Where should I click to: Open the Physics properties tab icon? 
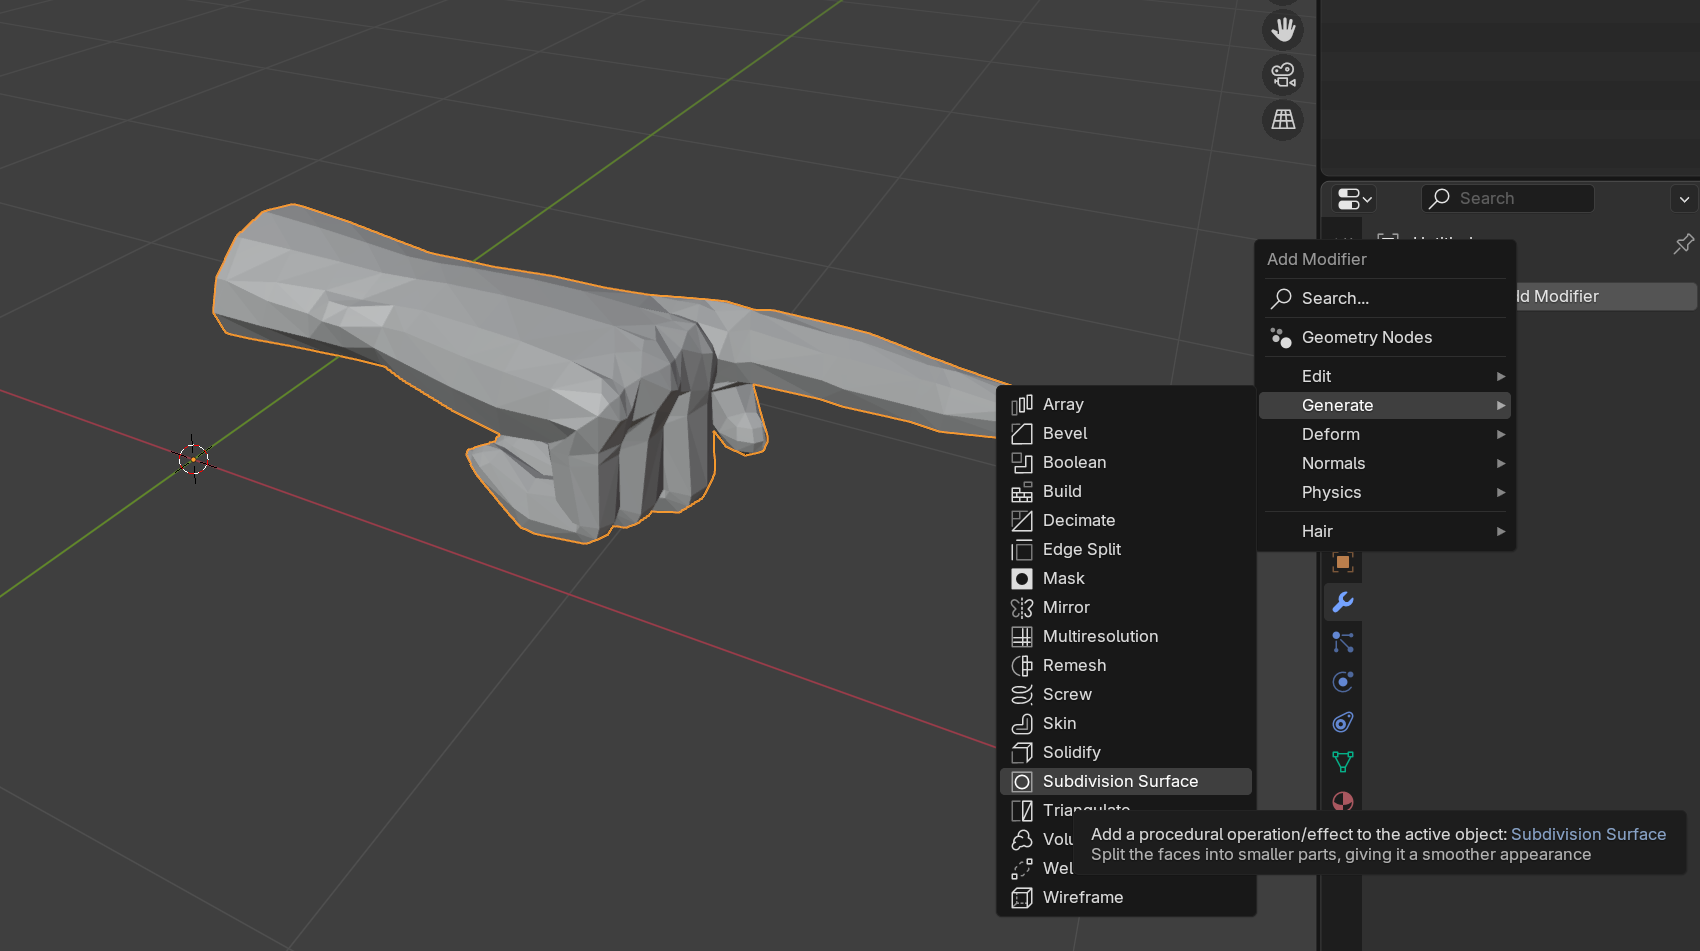click(x=1343, y=682)
